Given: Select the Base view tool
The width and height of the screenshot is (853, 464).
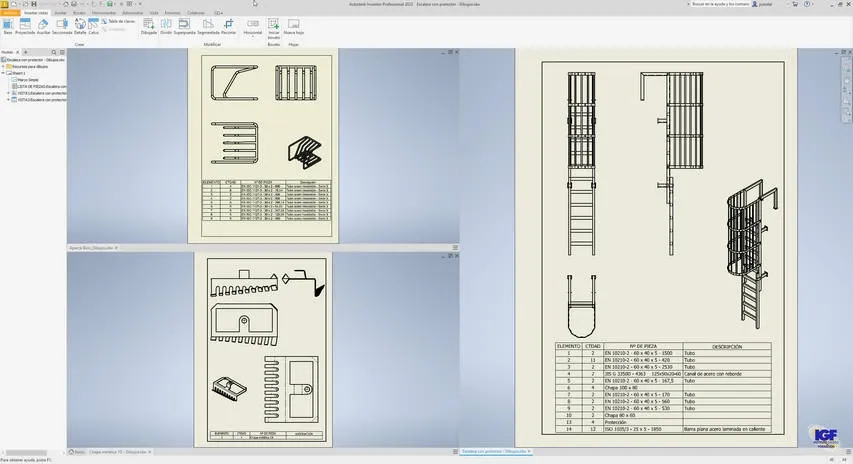Looking at the screenshot, I should [8, 26].
